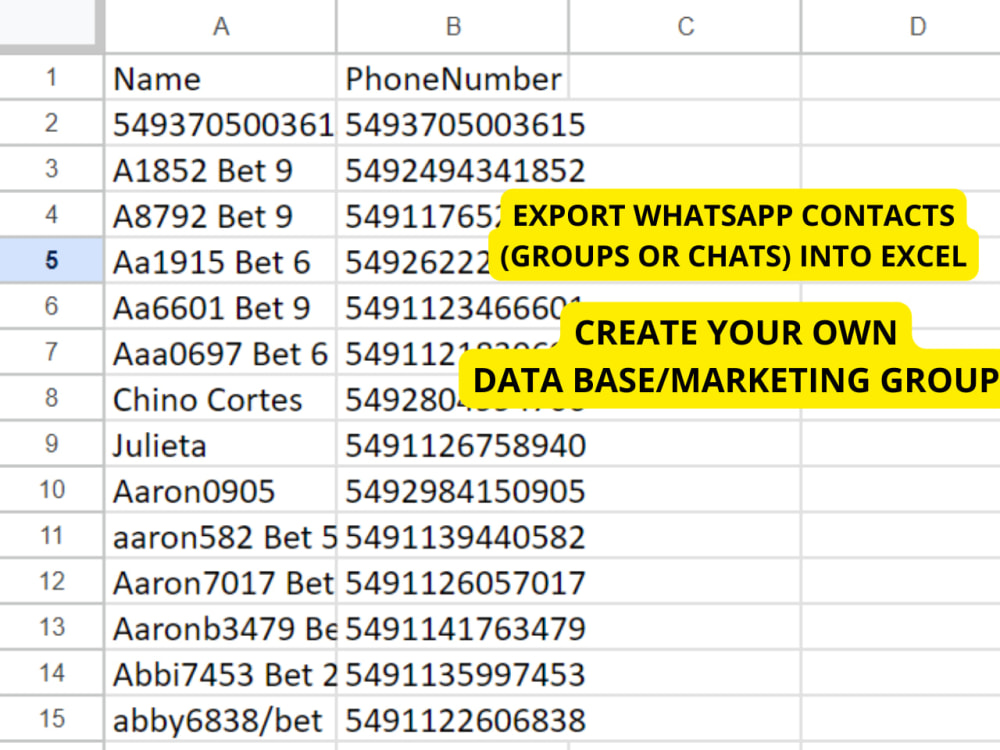Select row number 1
1000x750 pixels.
51,78
